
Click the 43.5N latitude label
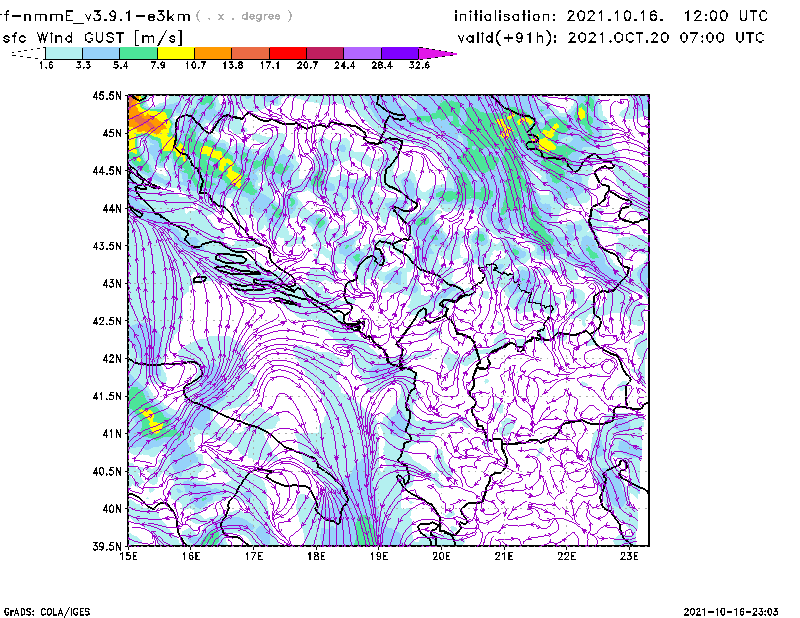click(x=107, y=246)
